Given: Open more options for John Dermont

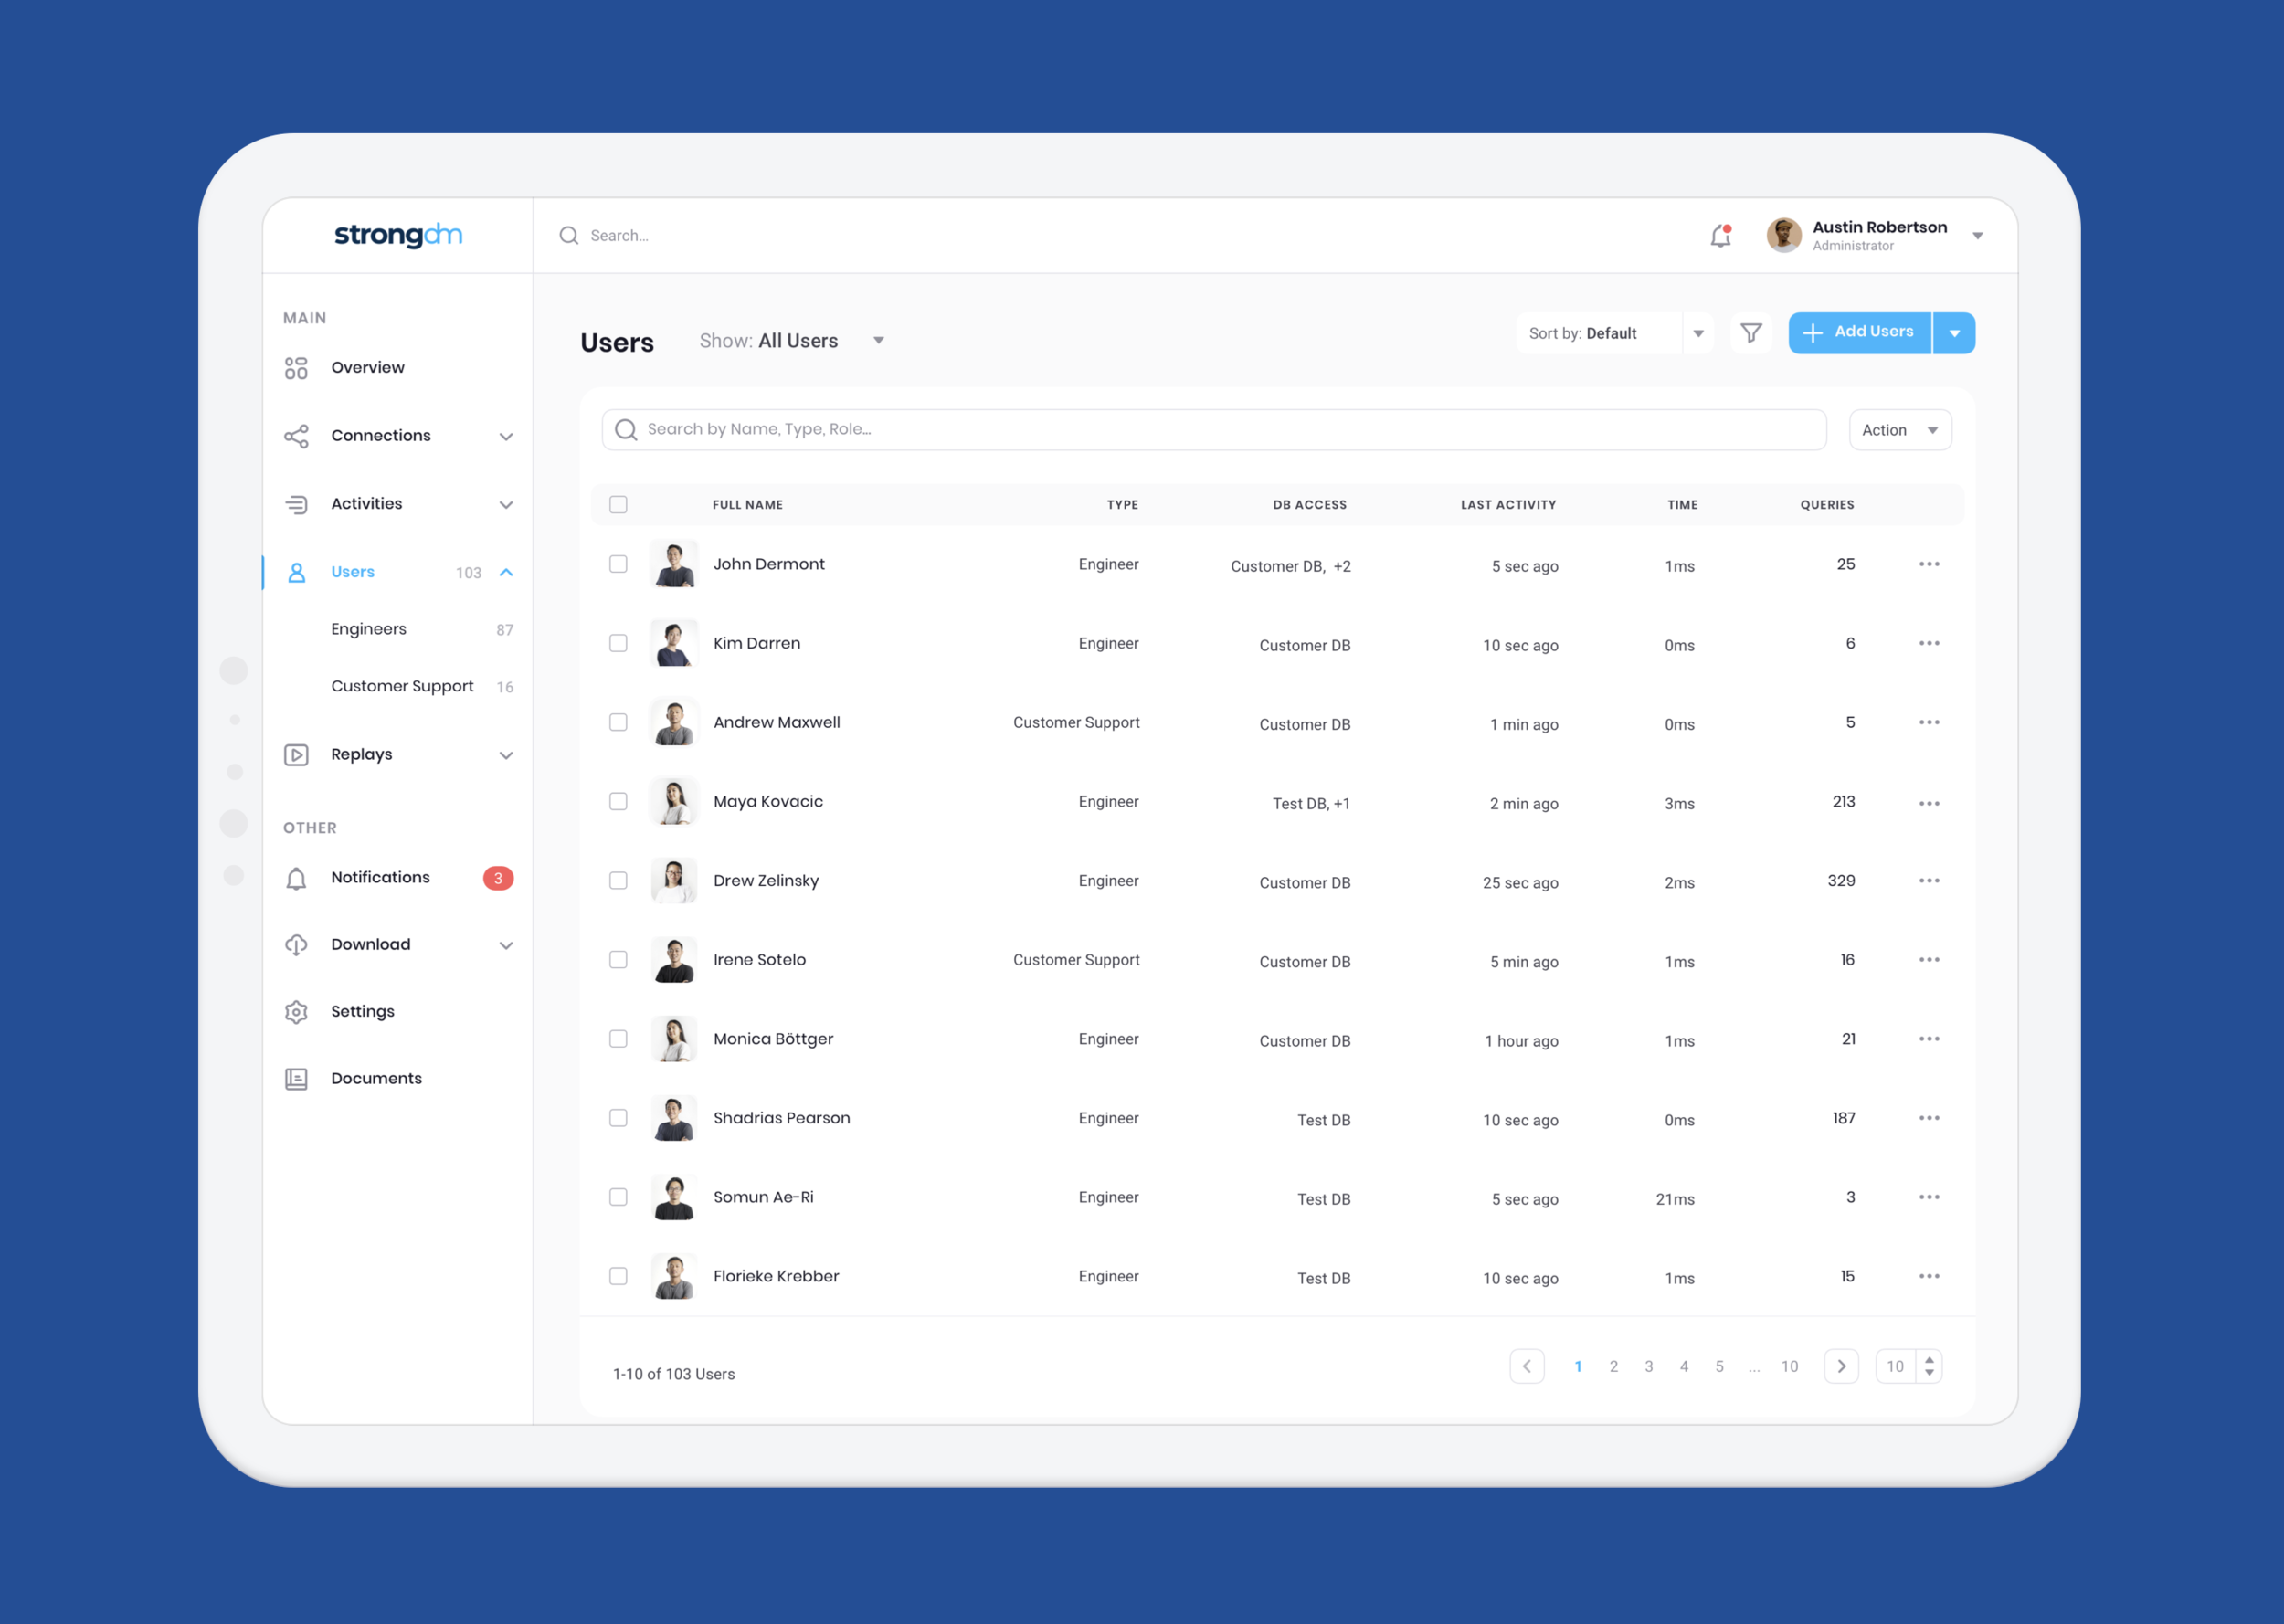Looking at the screenshot, I should 1929,564.
